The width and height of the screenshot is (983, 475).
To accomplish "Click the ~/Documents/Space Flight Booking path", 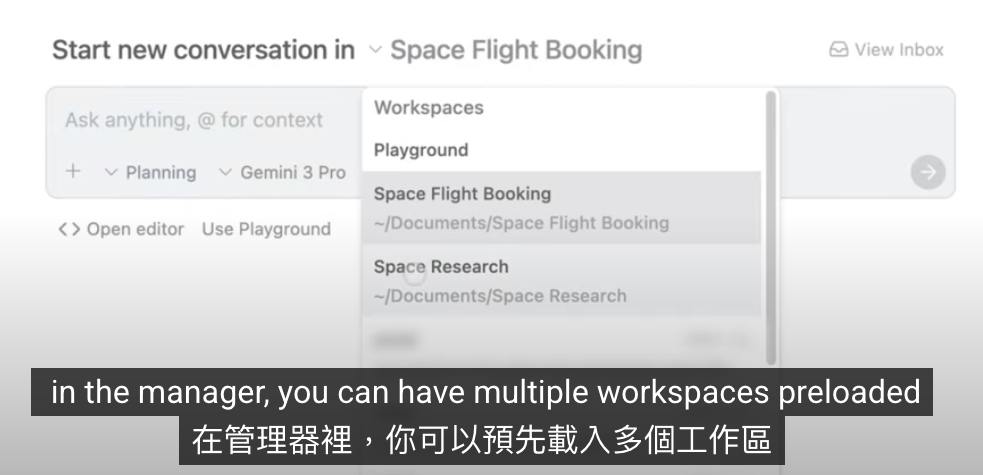I will point(521,223).
